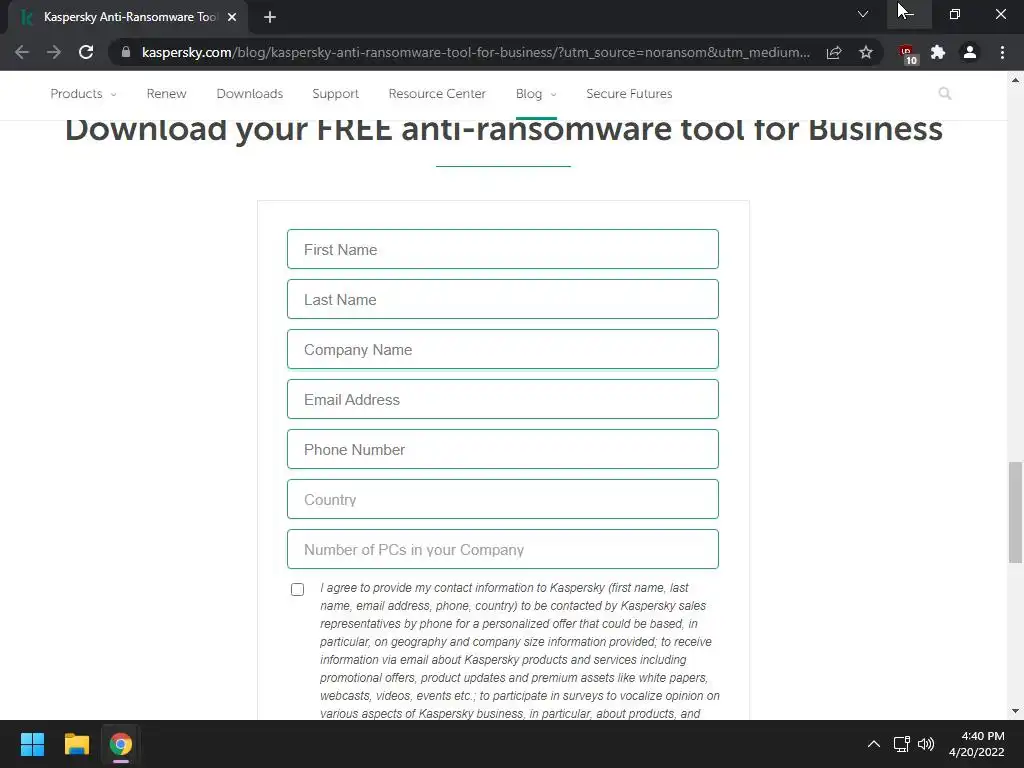Click the scrollbar up arrow
Screen dimensions: 1024x768
tap(1015, 80)
